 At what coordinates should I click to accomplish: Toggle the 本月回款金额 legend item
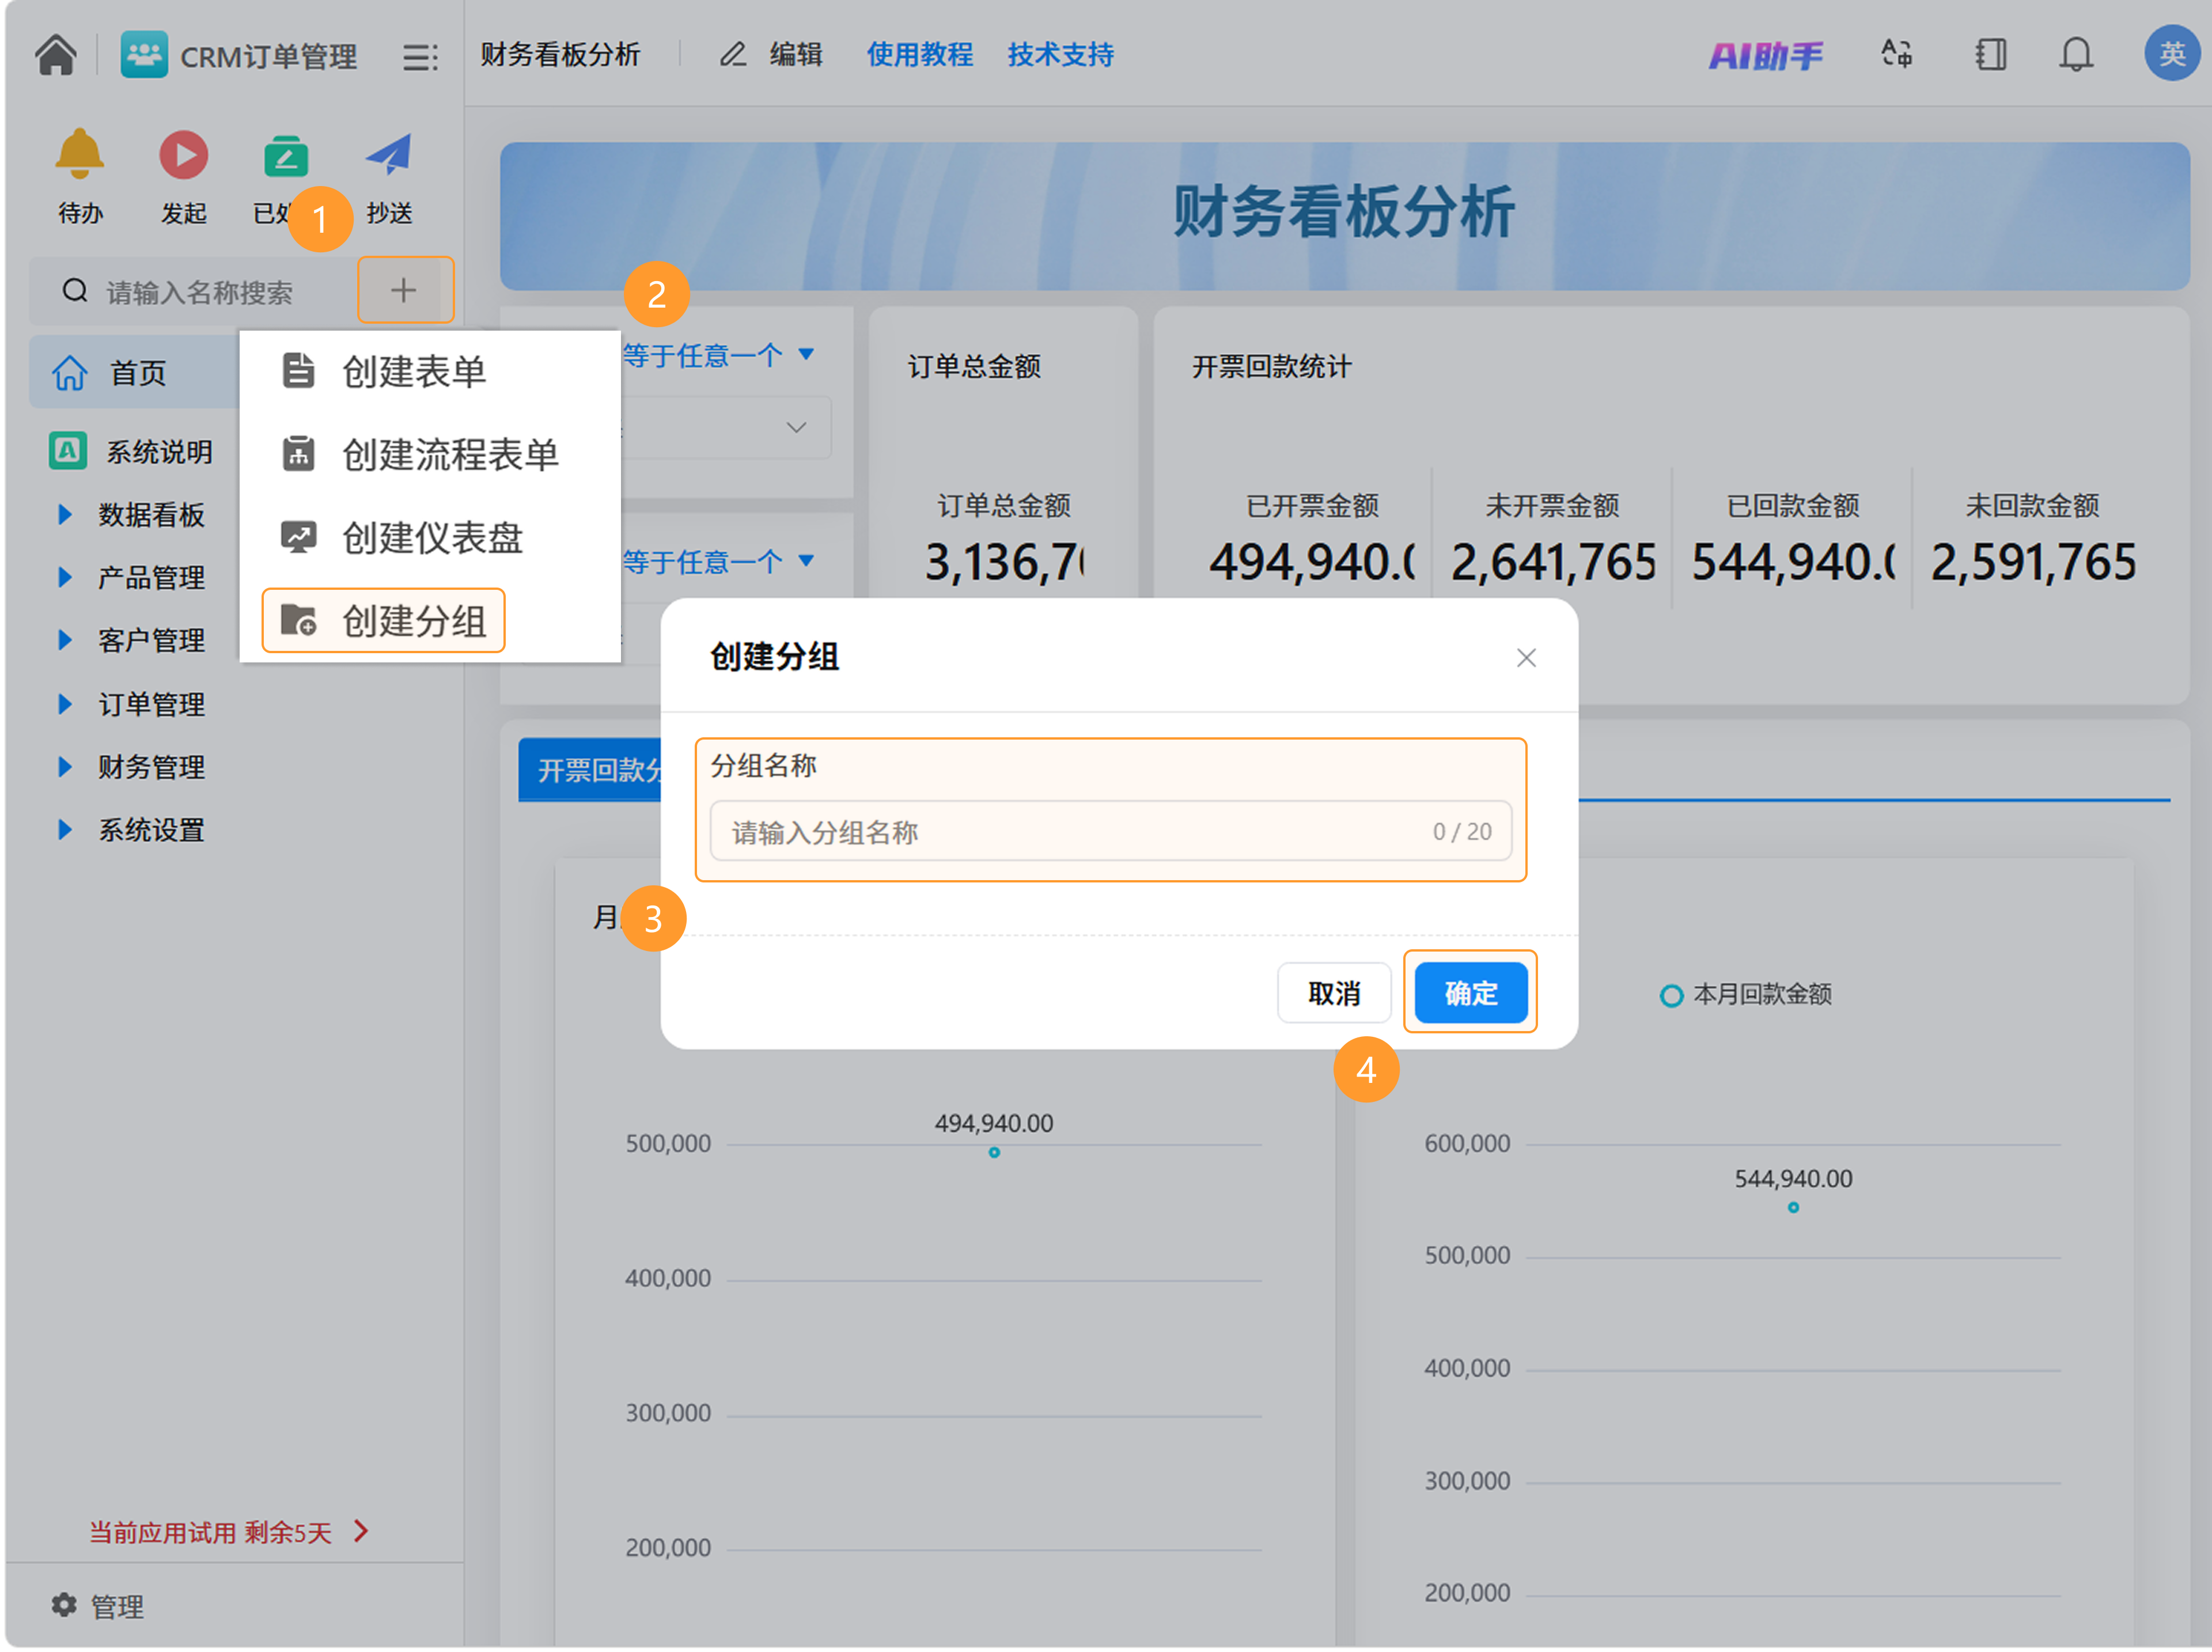tap(1746, 995)
